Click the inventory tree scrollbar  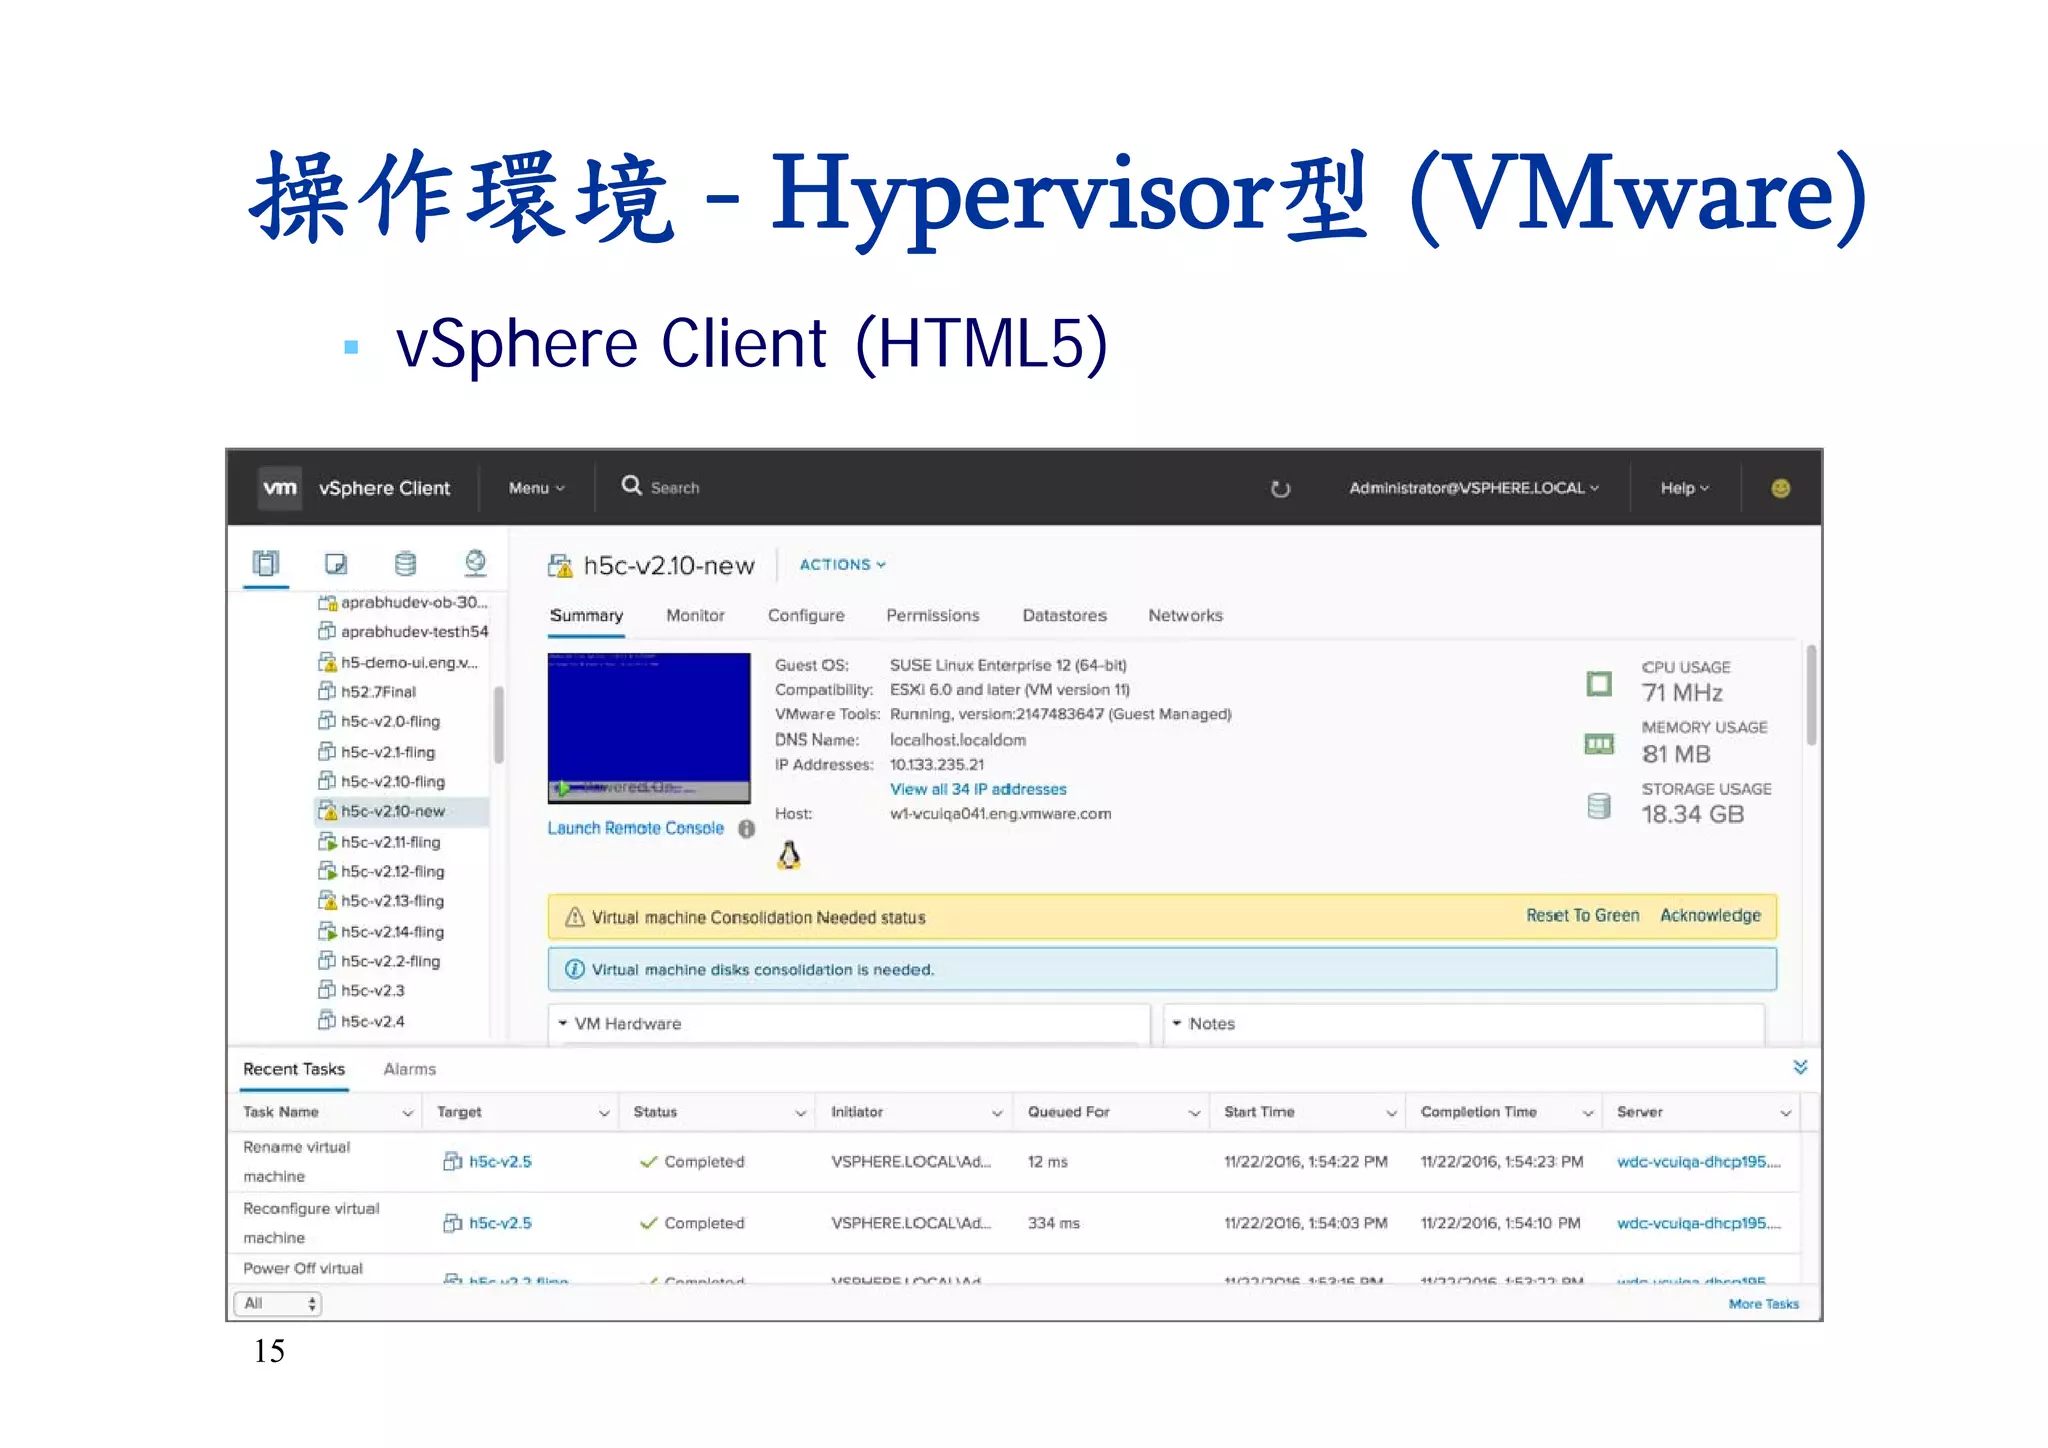[498, 725]
